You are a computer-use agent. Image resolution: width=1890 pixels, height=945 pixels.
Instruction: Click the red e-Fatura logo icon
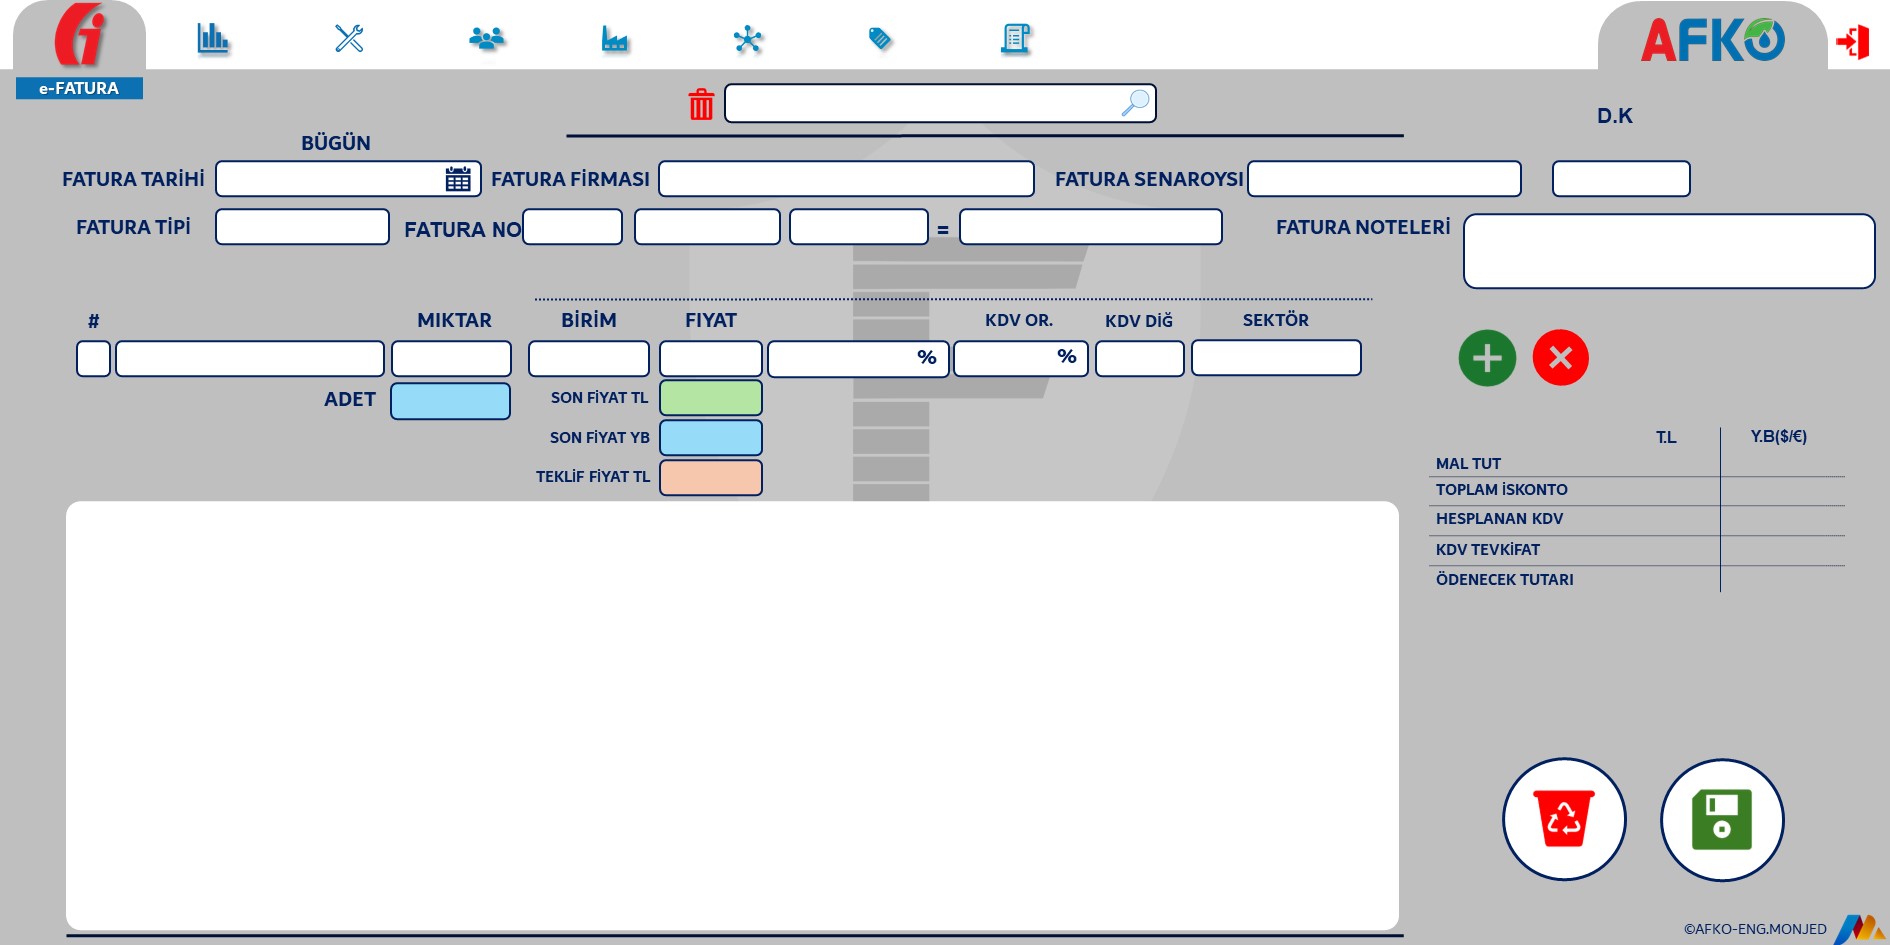[80, 36]
